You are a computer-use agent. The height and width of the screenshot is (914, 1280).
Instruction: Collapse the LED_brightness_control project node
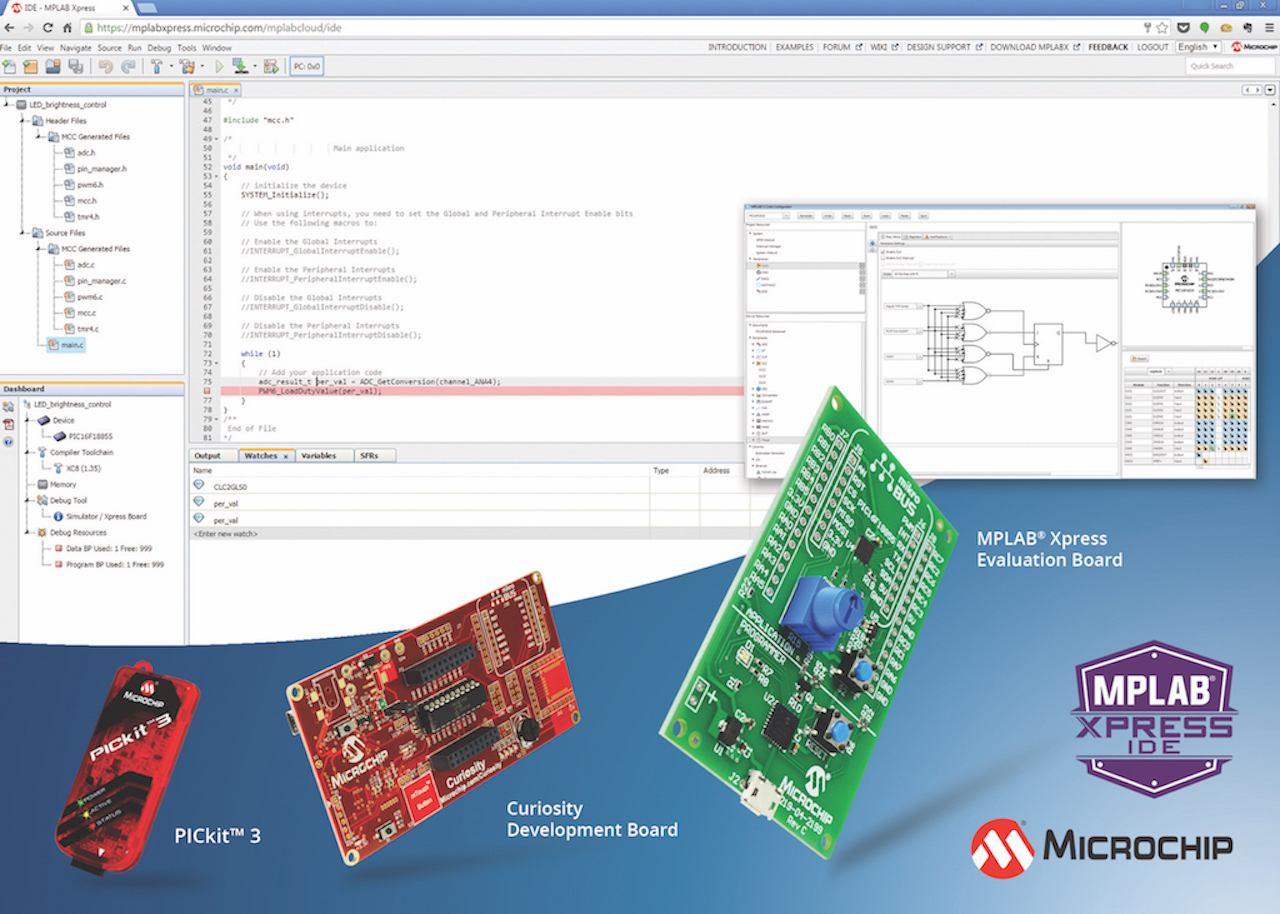pyautogui.click(x=7, y=104)
